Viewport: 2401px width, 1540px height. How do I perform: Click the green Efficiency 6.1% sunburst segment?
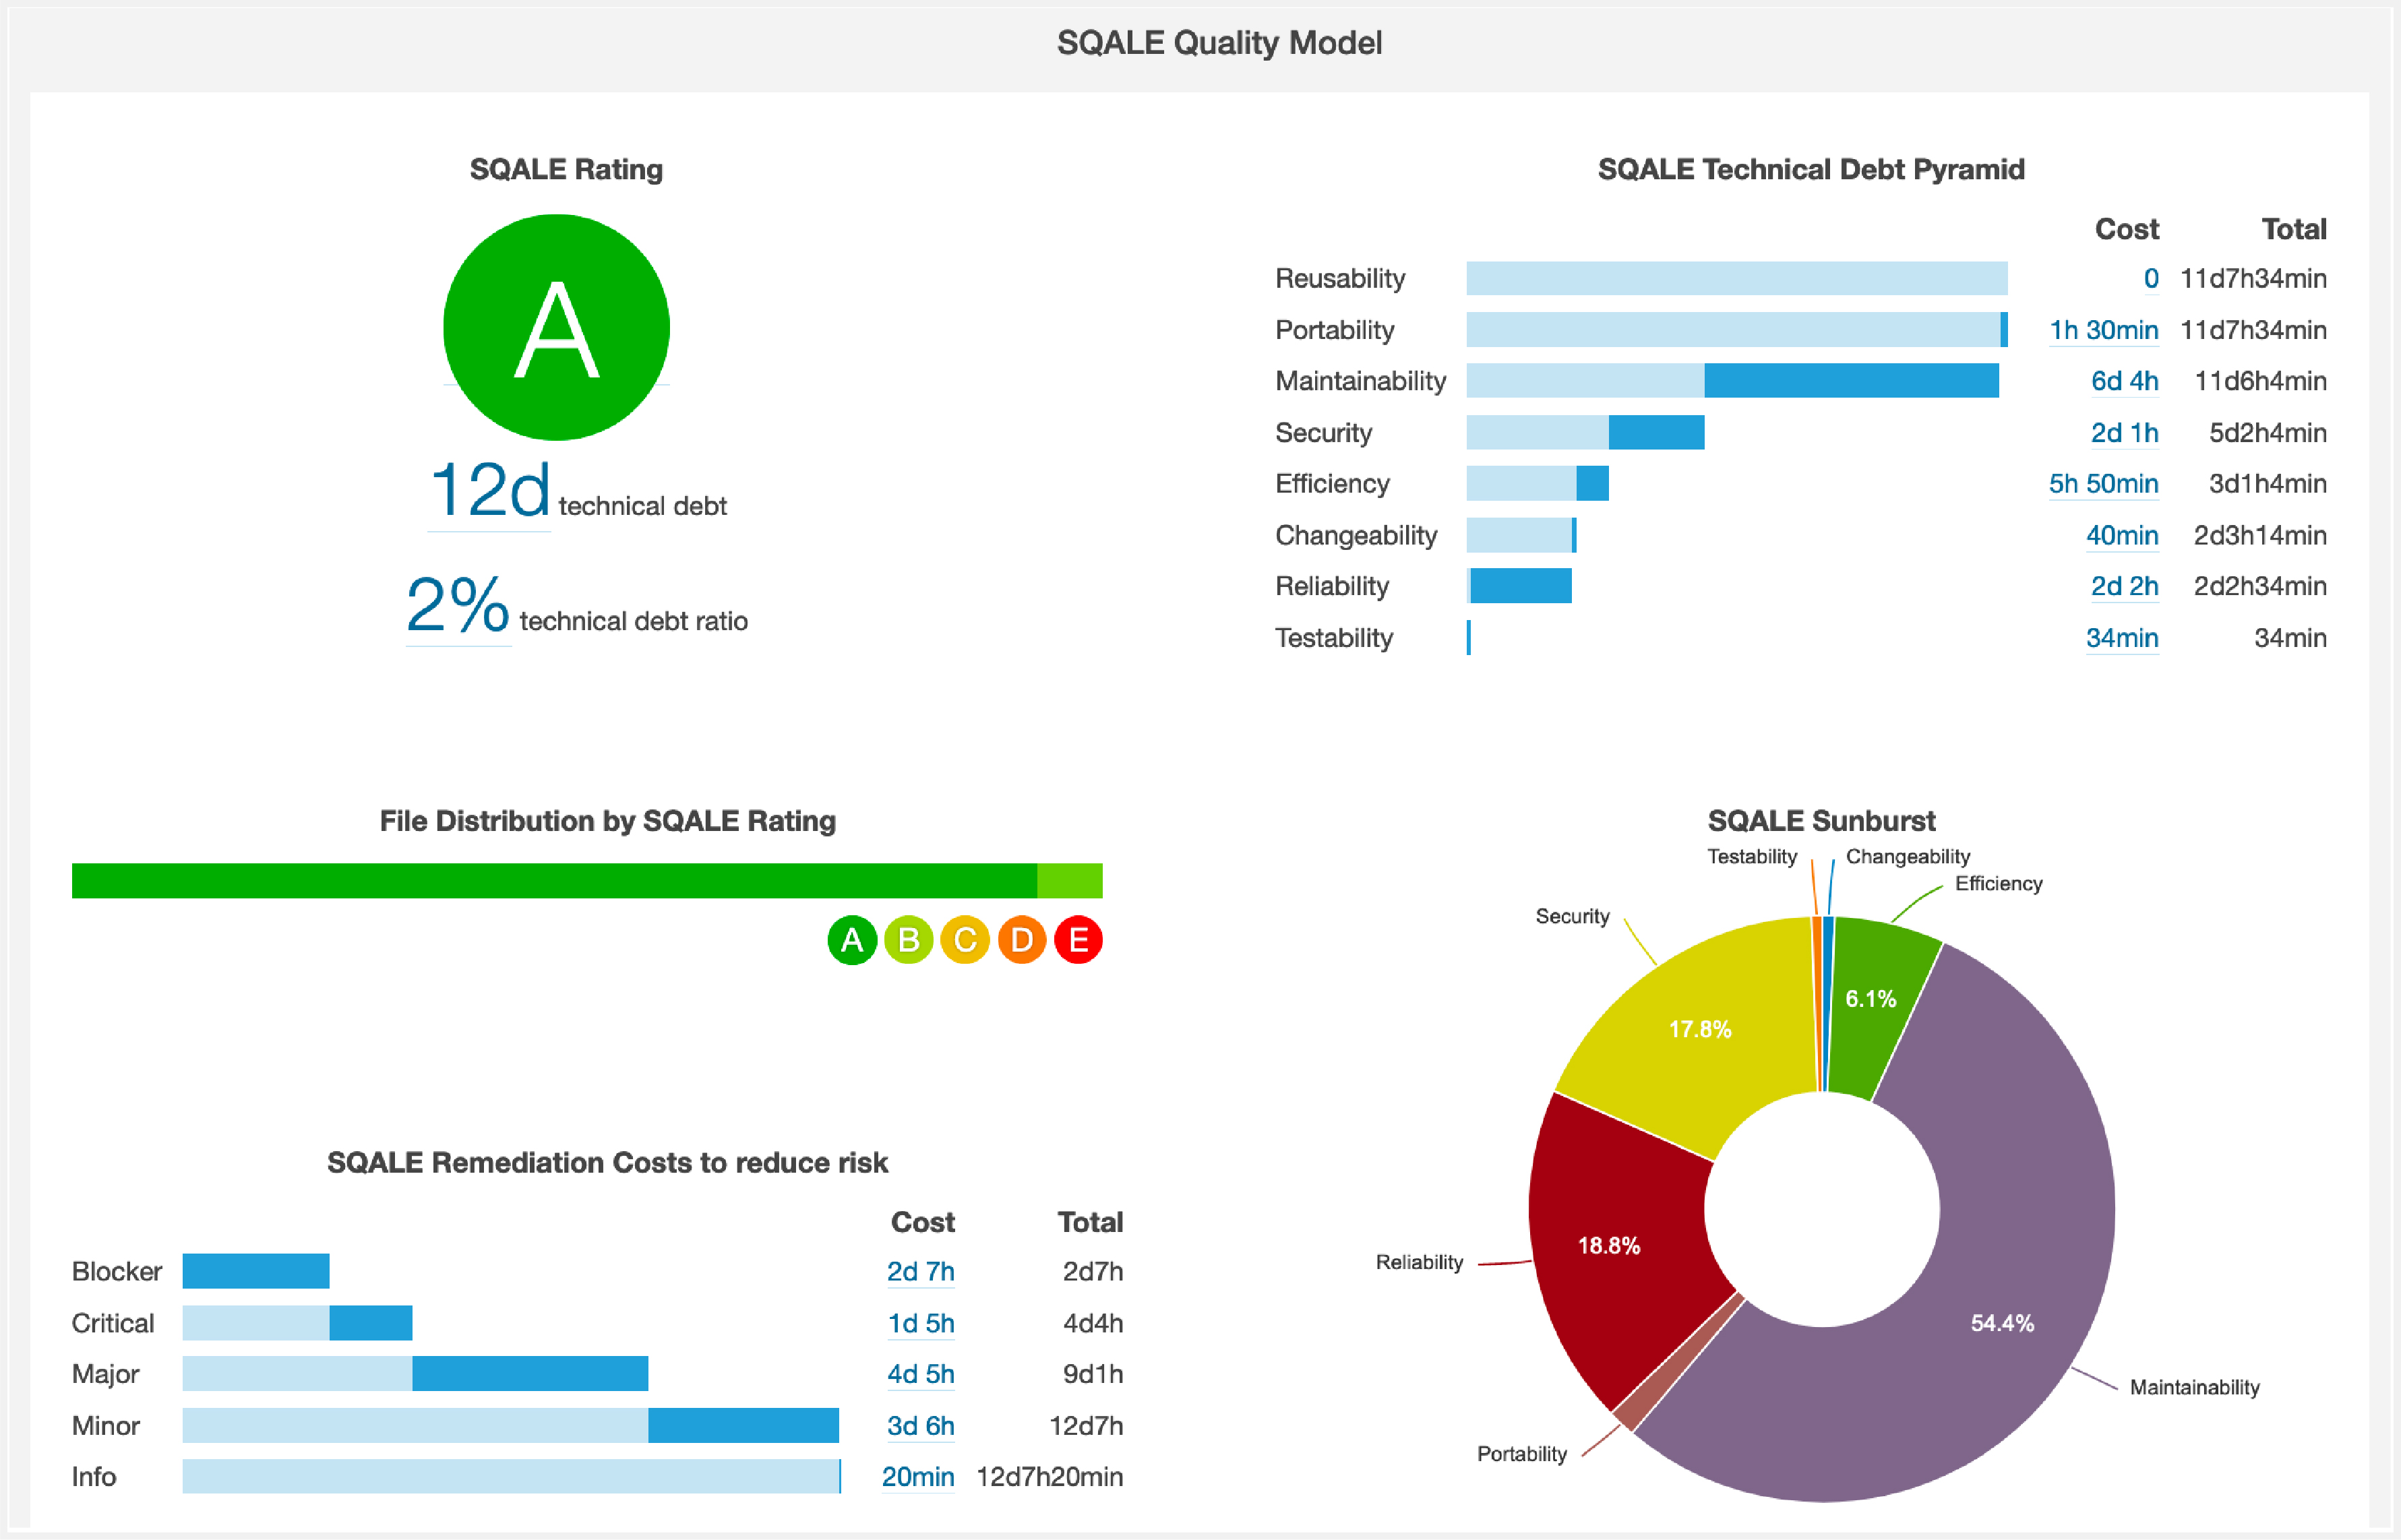(1870, 1000)
